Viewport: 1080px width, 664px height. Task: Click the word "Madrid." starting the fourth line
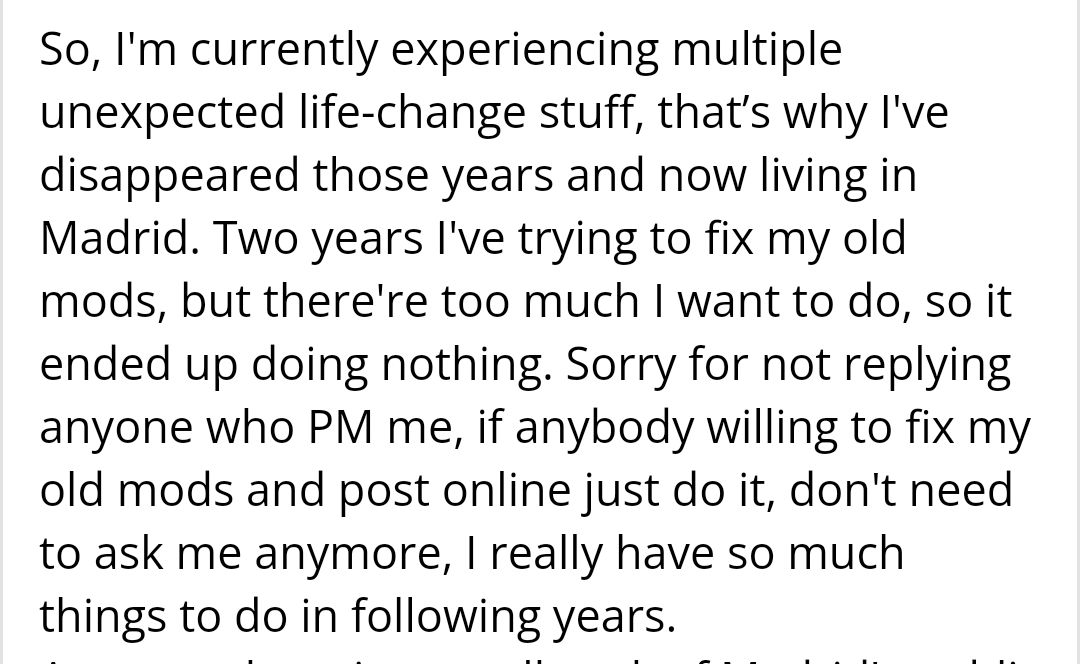(x=120, y=238)
